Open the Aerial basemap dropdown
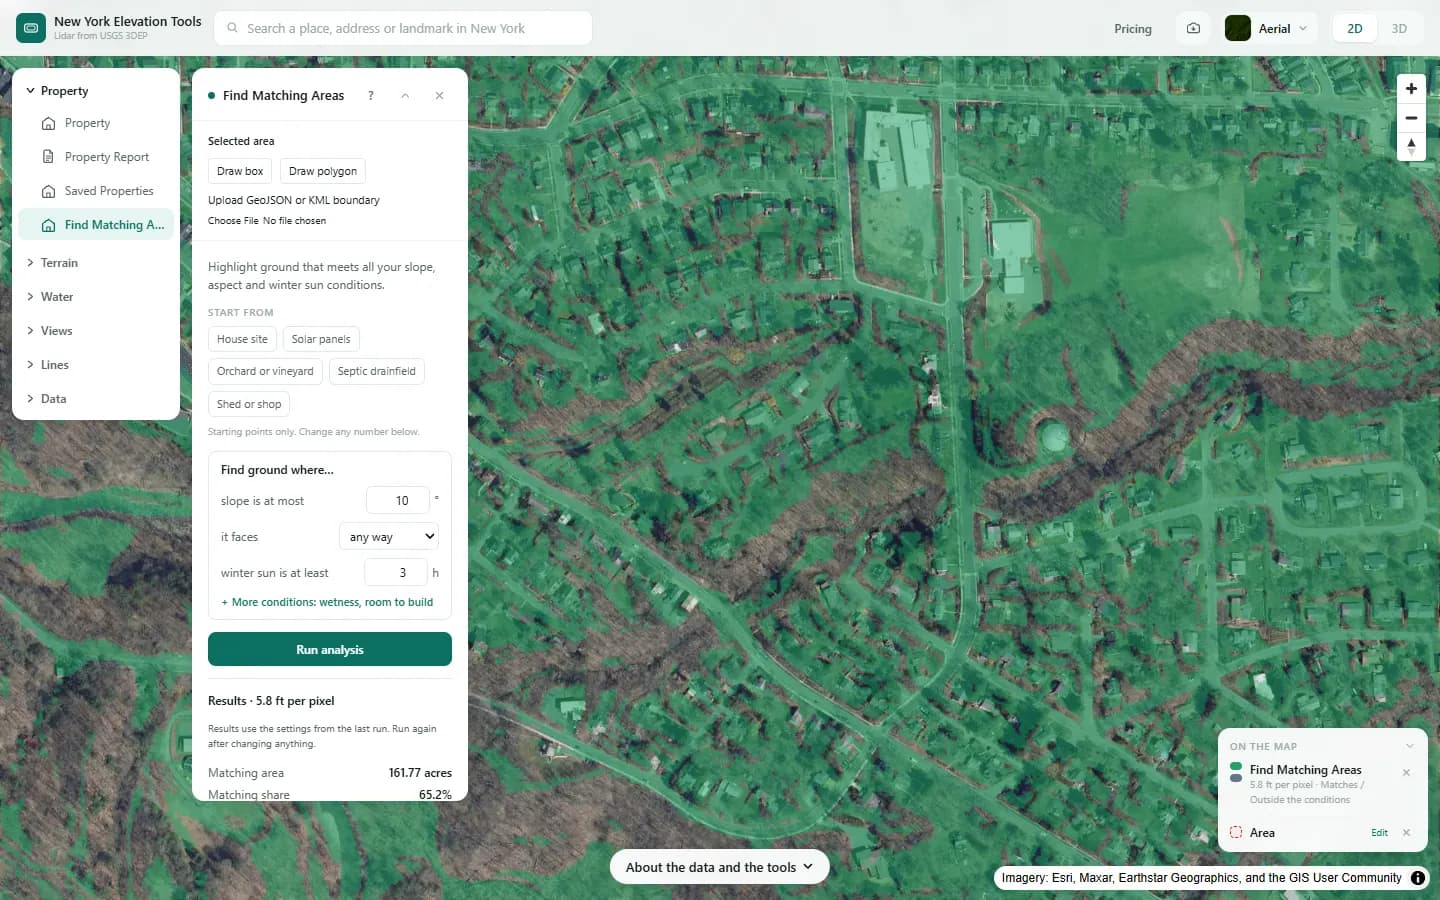Viewport: 1440px width, 900px height. (1268, 28)
